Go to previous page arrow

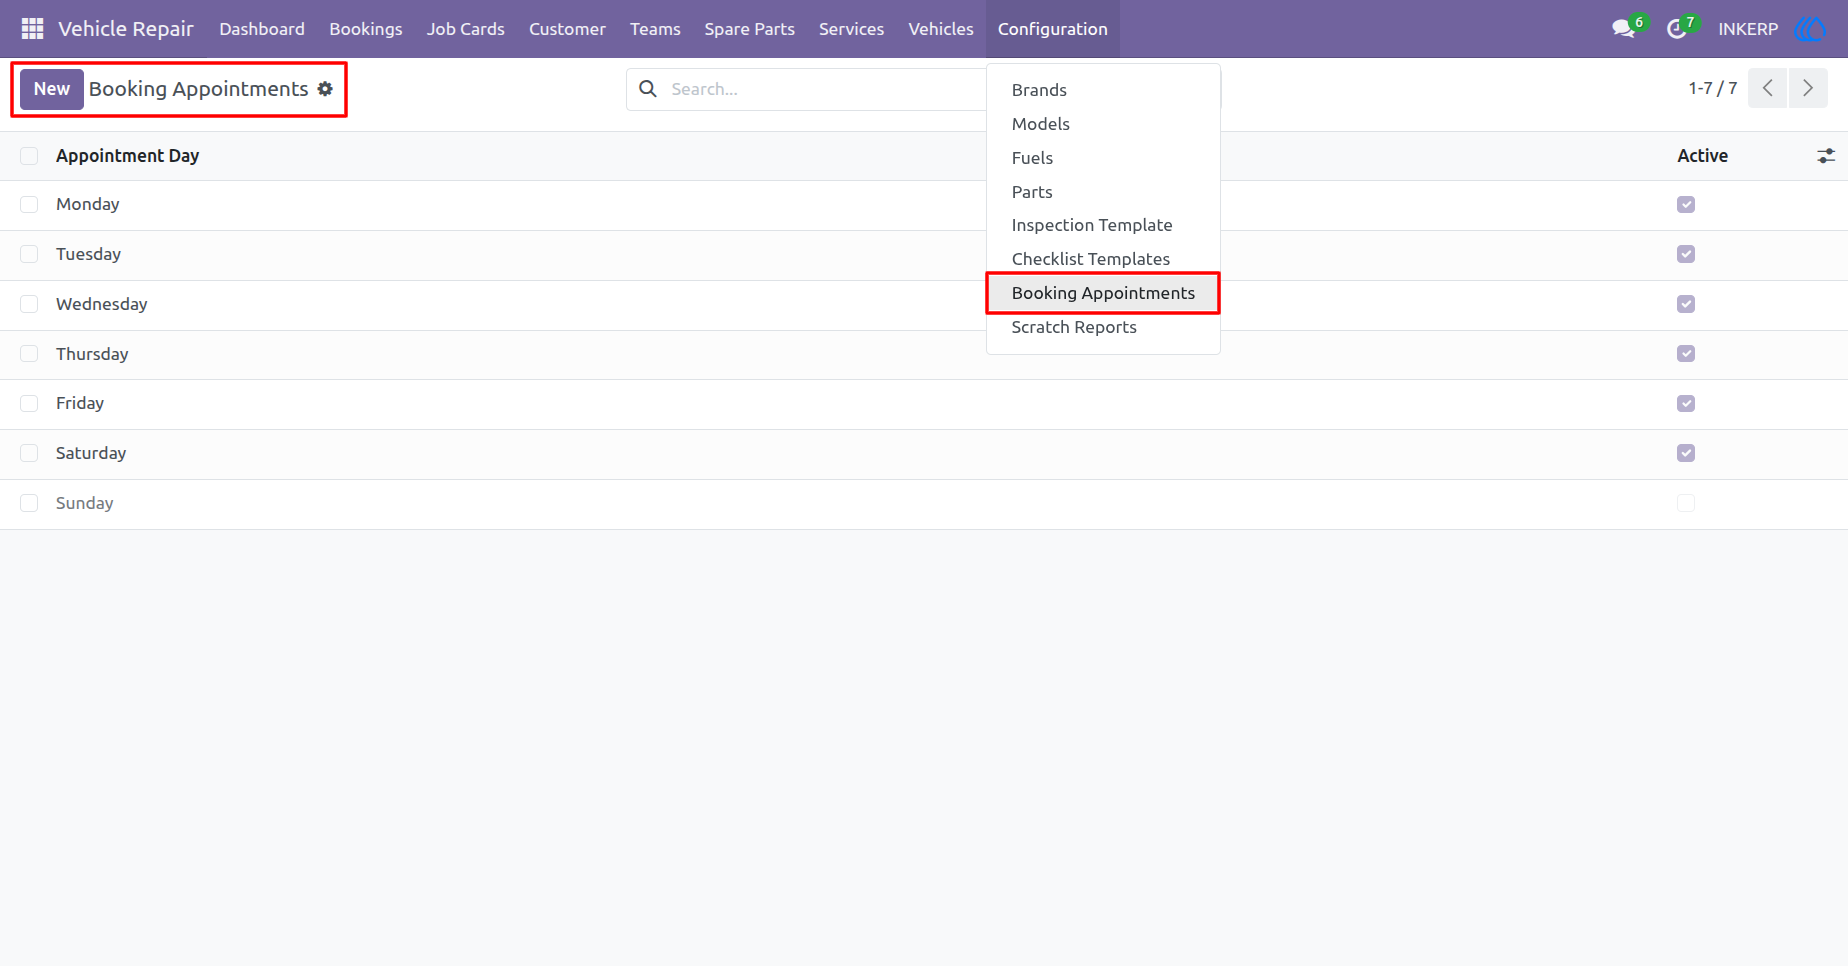1768,88
